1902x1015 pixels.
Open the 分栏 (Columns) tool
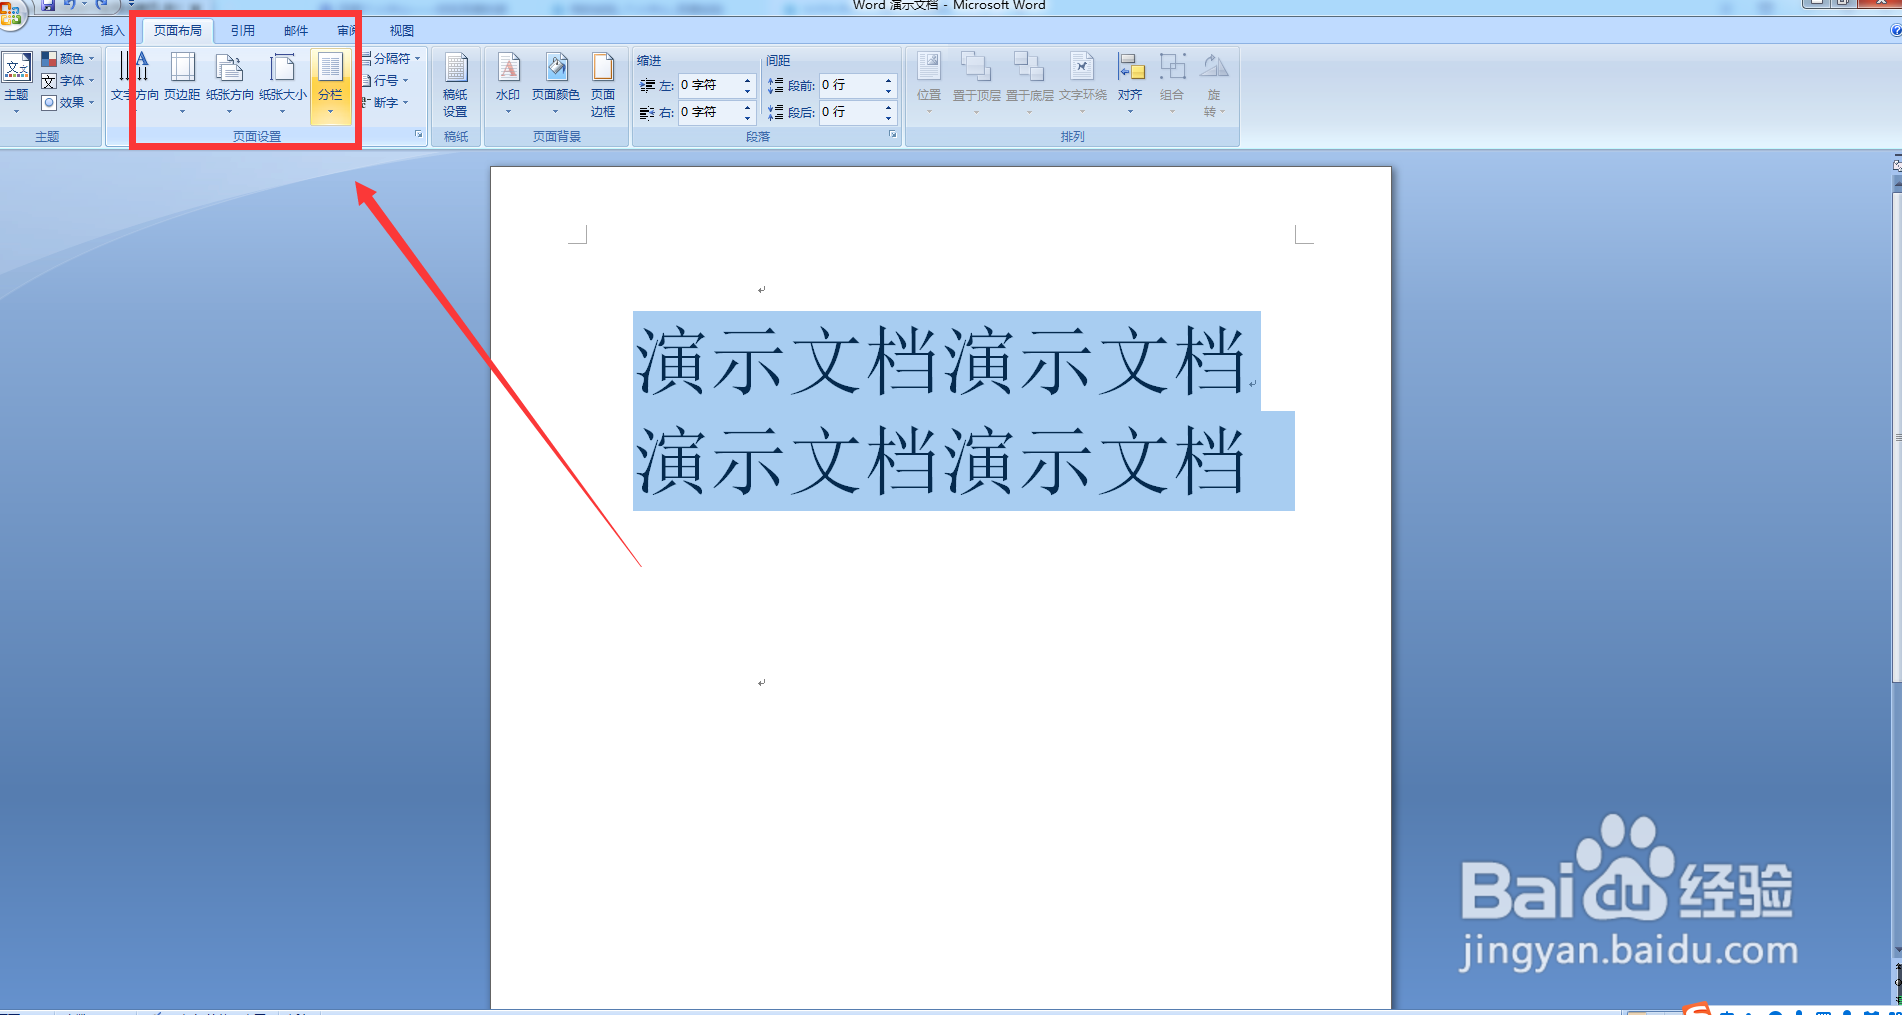pos(330,82)
